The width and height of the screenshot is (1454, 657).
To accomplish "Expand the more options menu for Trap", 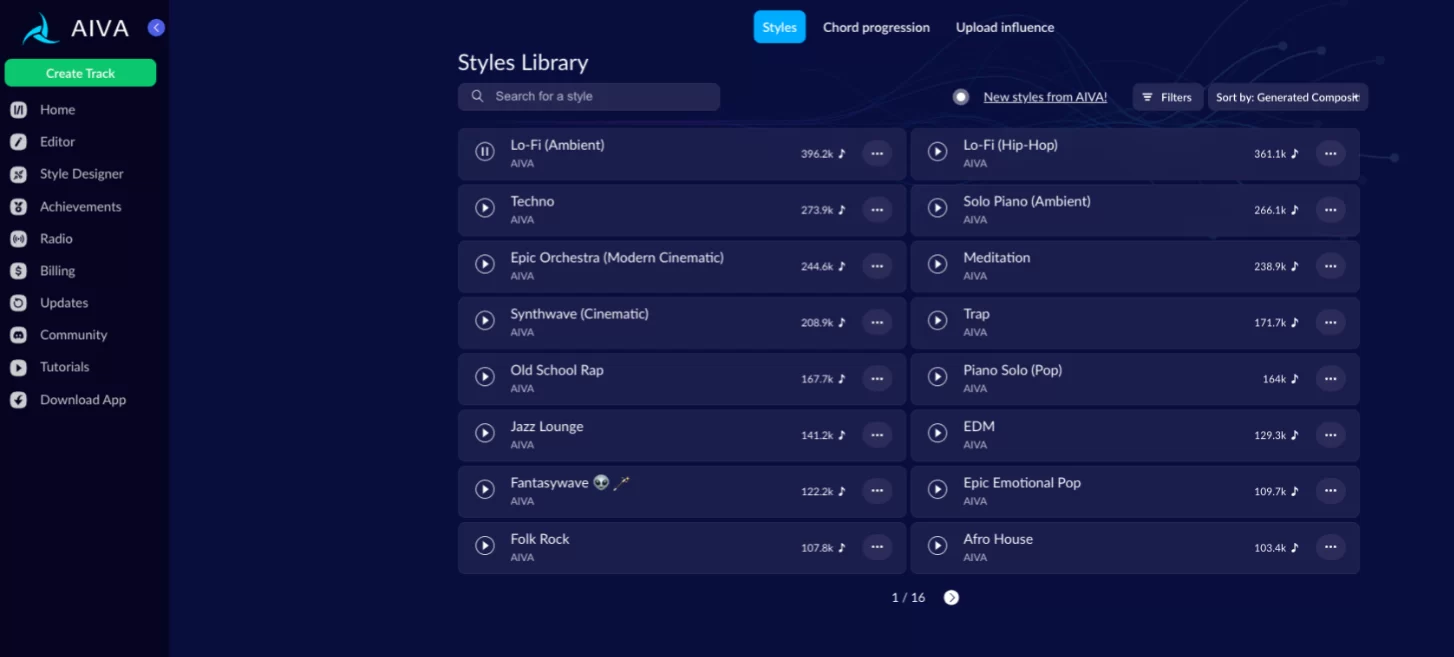I will [x=1330, y=322].
